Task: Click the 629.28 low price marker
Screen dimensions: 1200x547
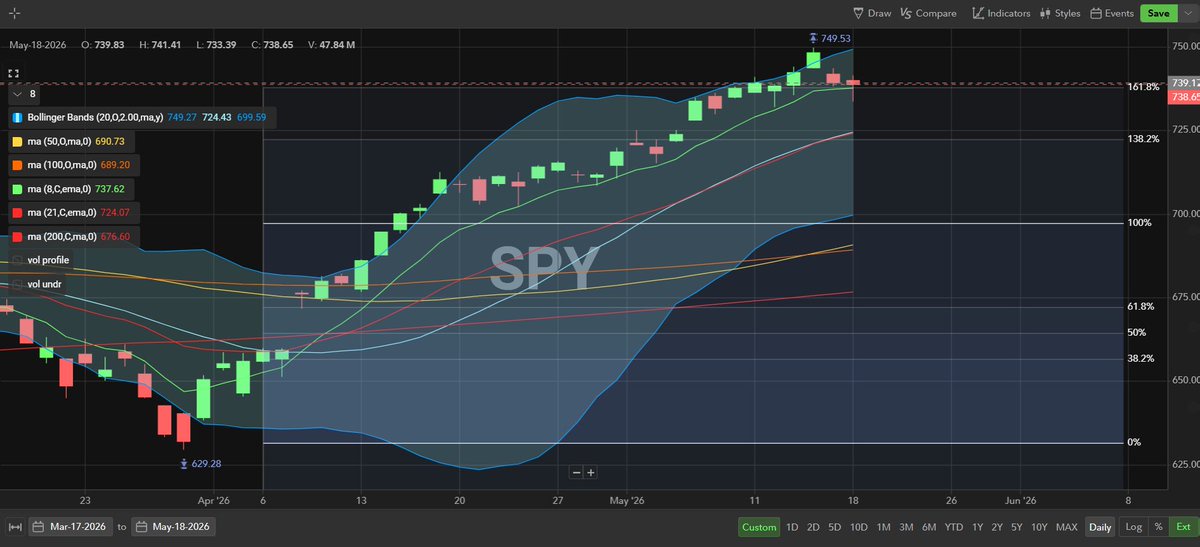Action: tap(199, 464)
